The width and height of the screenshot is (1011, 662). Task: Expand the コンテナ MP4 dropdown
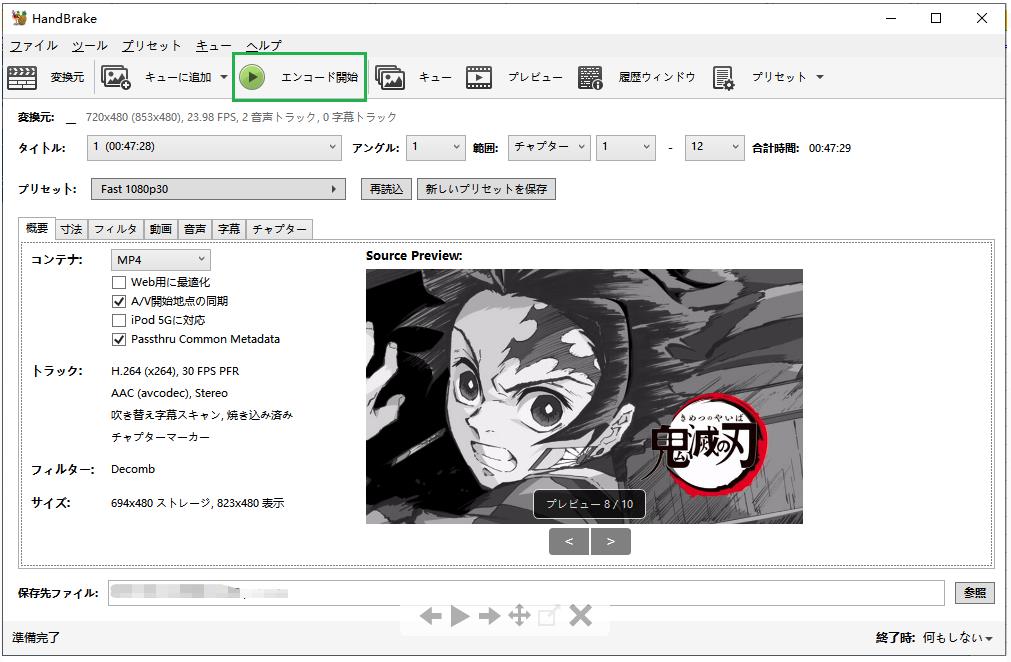point(161,259)
